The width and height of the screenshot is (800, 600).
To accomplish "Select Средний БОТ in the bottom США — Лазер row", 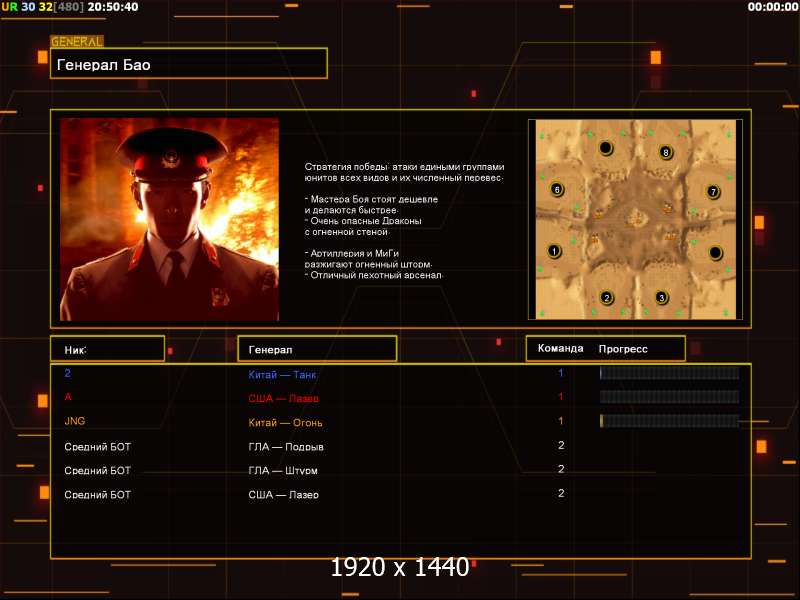I will (x=97, y=494).
